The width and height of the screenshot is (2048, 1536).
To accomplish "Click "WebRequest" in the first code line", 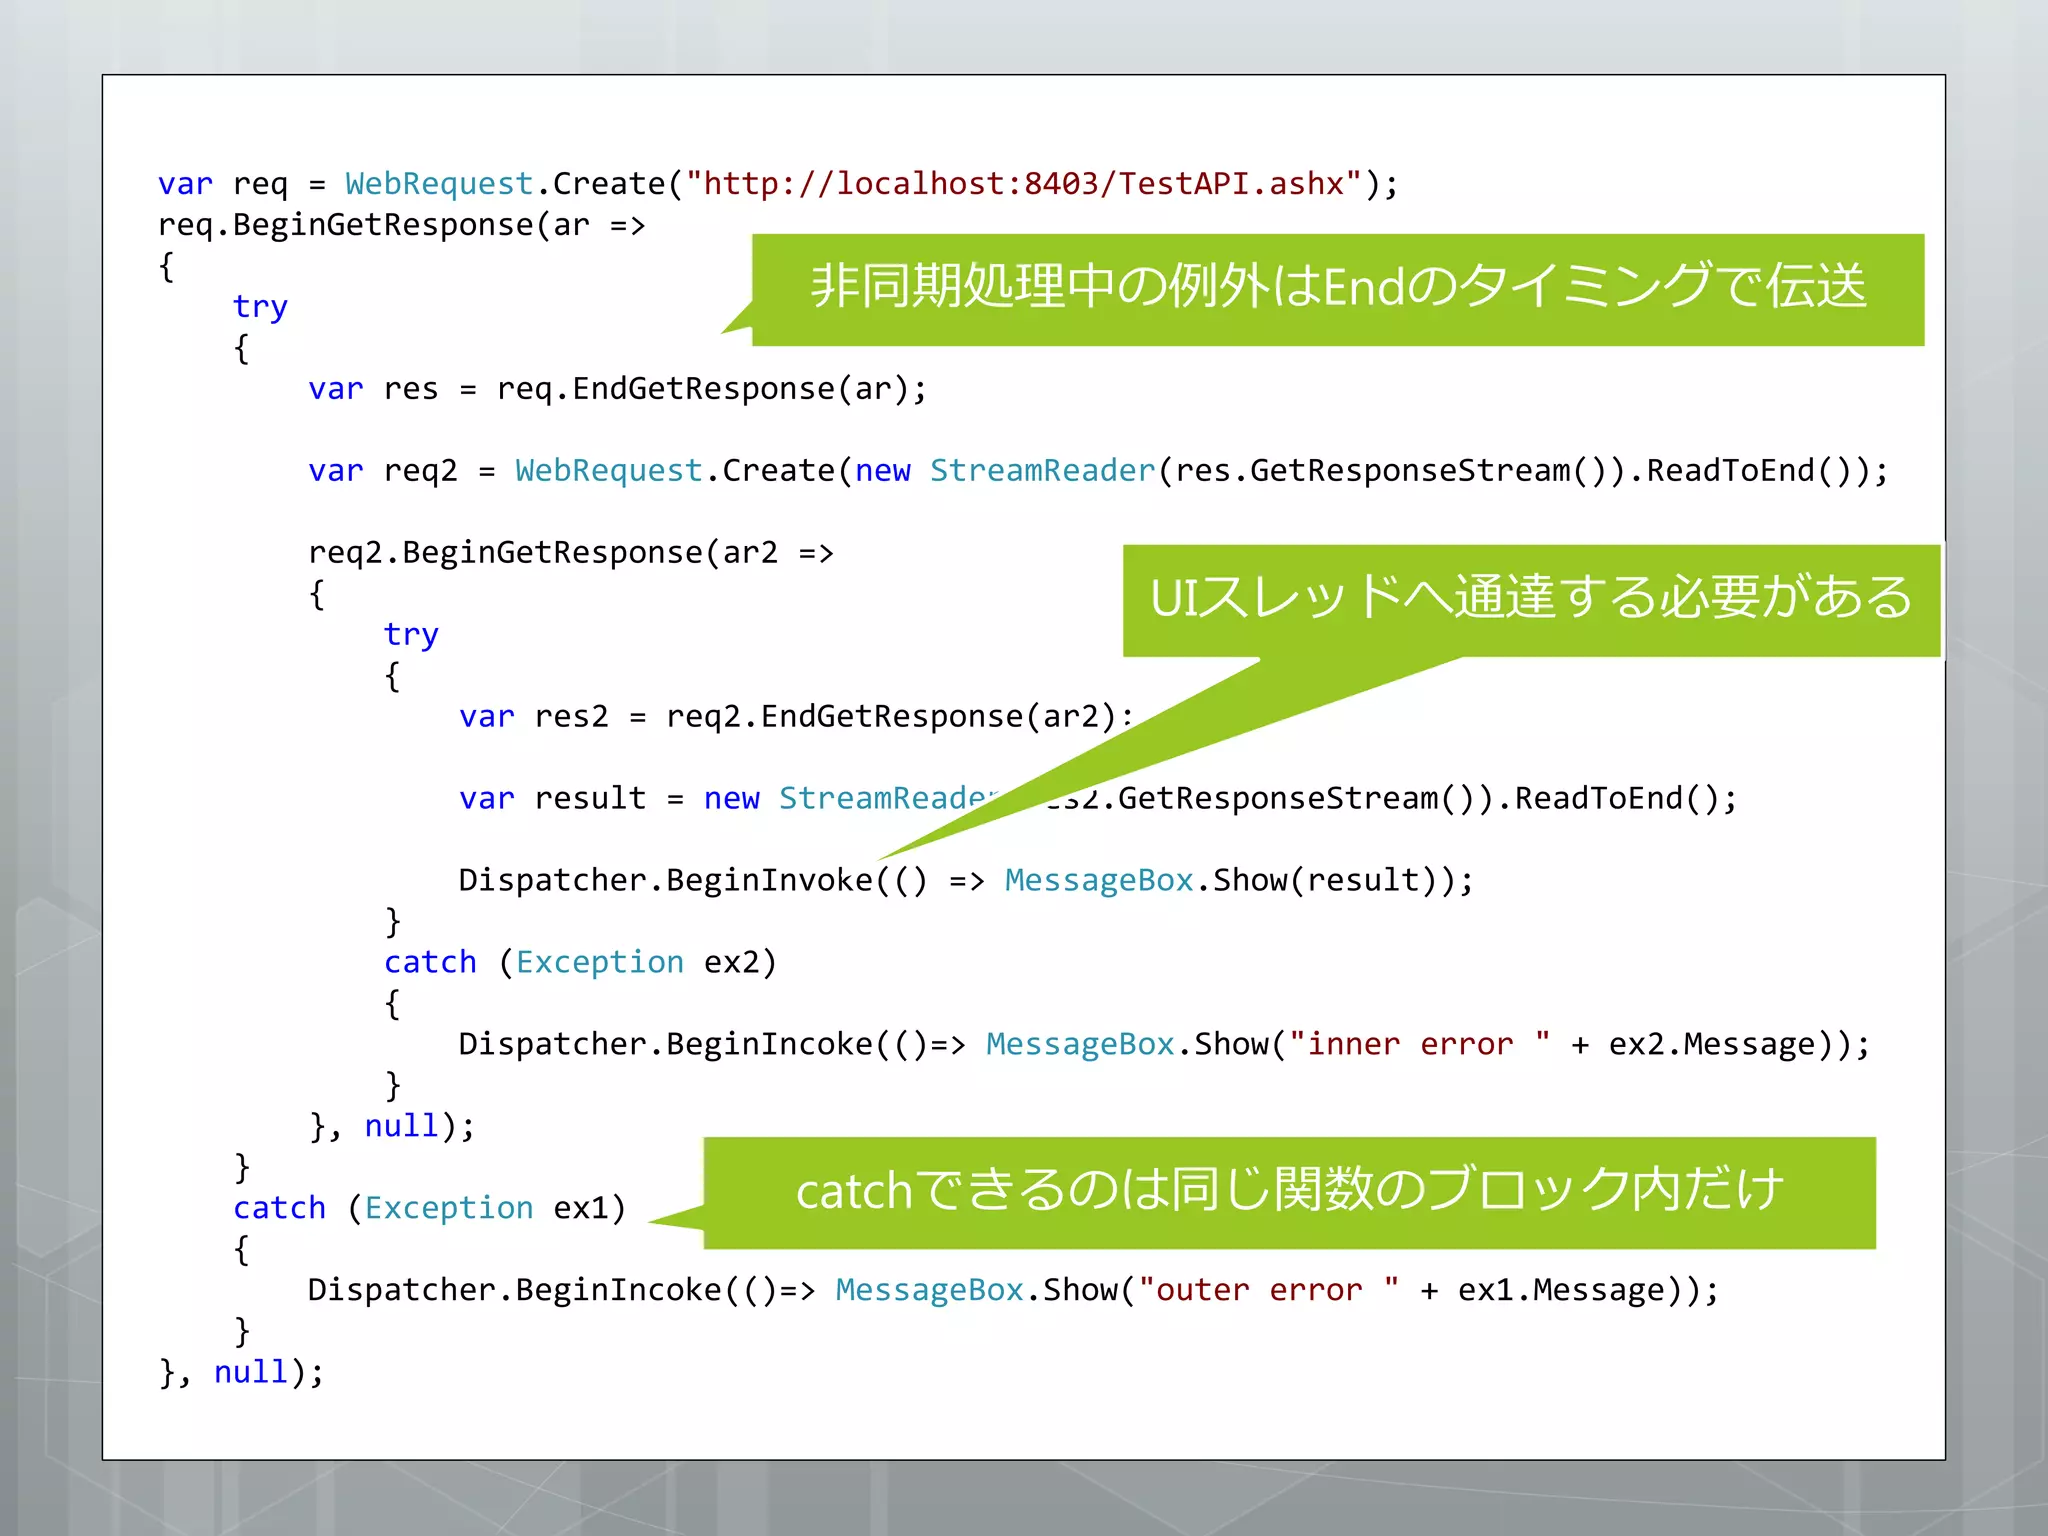I will 439,184.
